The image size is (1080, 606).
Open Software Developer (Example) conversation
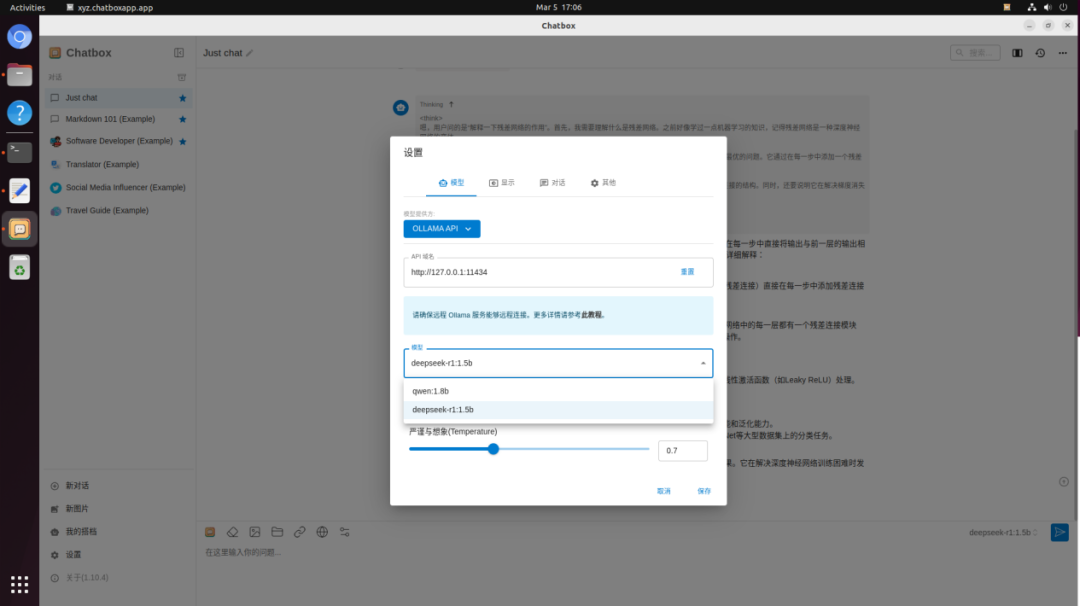click(x=118, y=141)
